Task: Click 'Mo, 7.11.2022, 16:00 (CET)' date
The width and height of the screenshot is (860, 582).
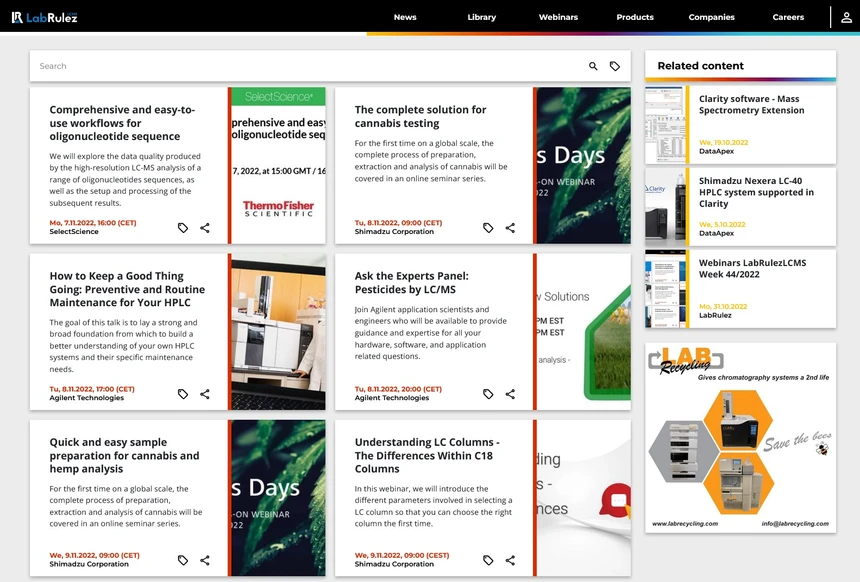Action: pyautogui.click(x=93, y=223)
